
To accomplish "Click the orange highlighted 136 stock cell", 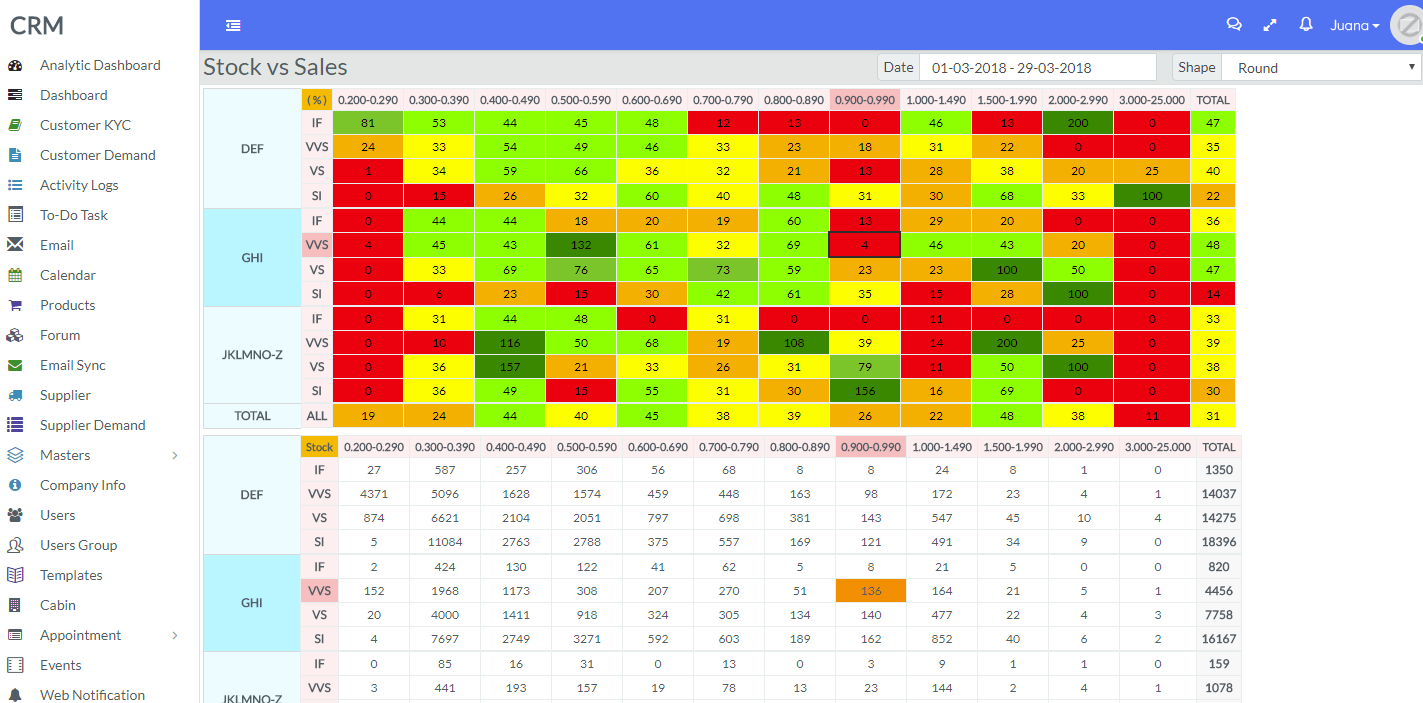I will point(870,591).
